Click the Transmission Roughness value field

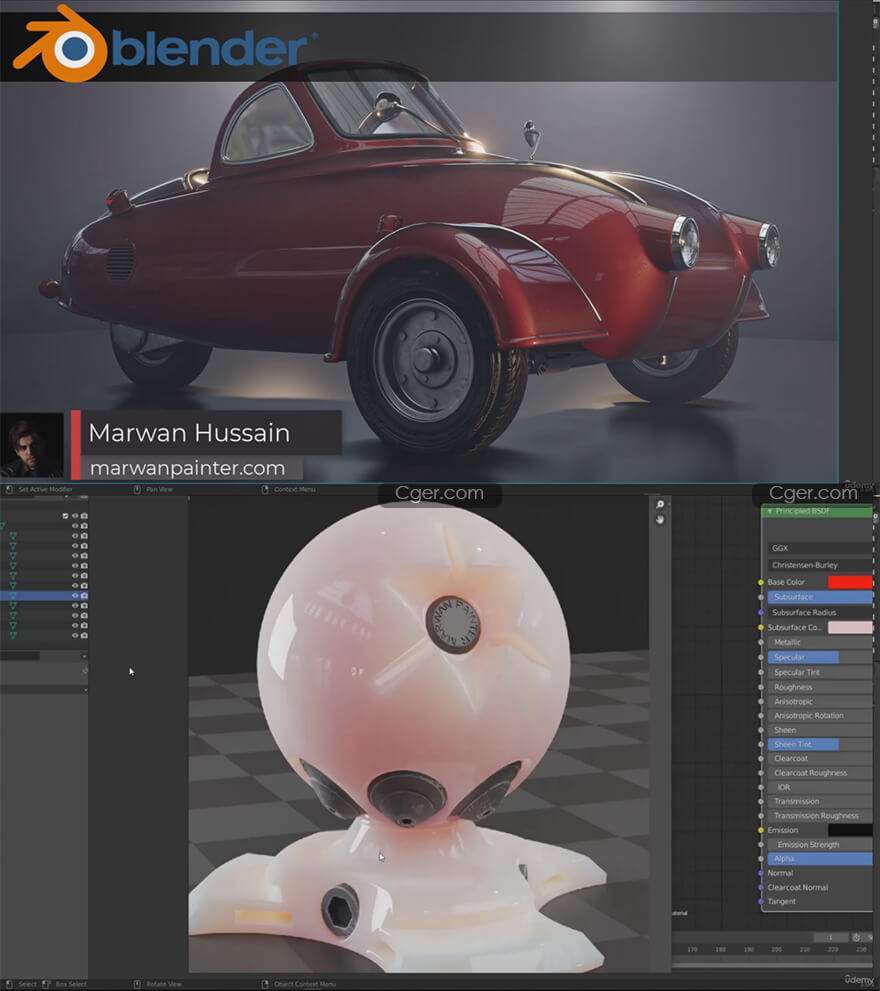(x=820, y=815)
